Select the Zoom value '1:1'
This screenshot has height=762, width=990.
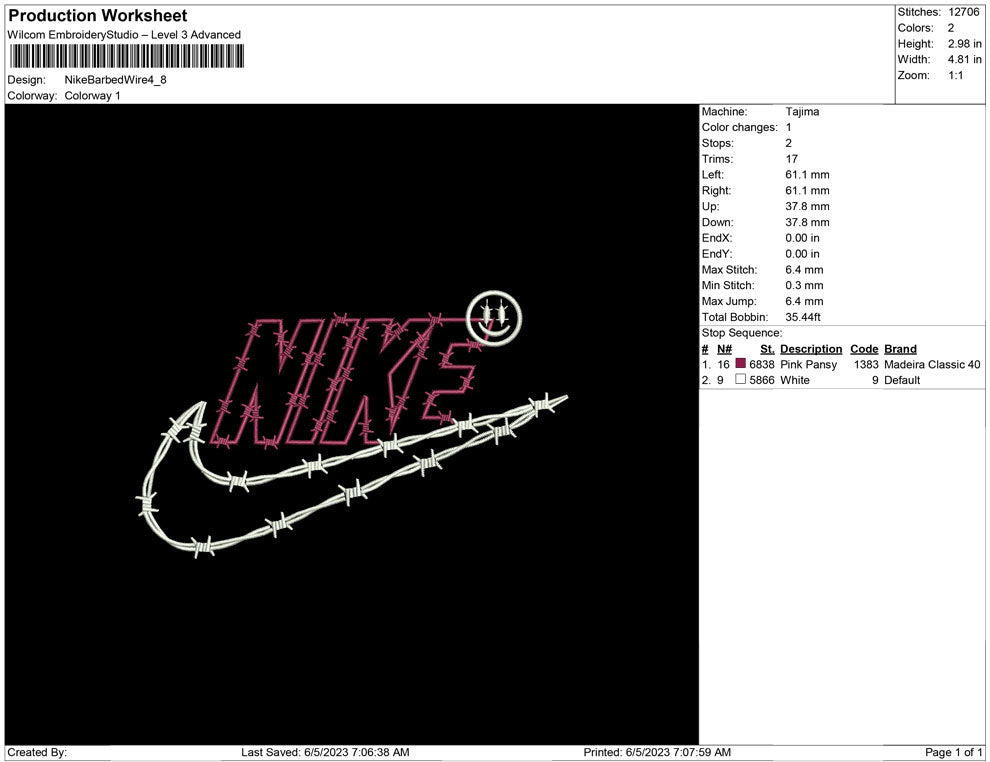tap(956, 75)
